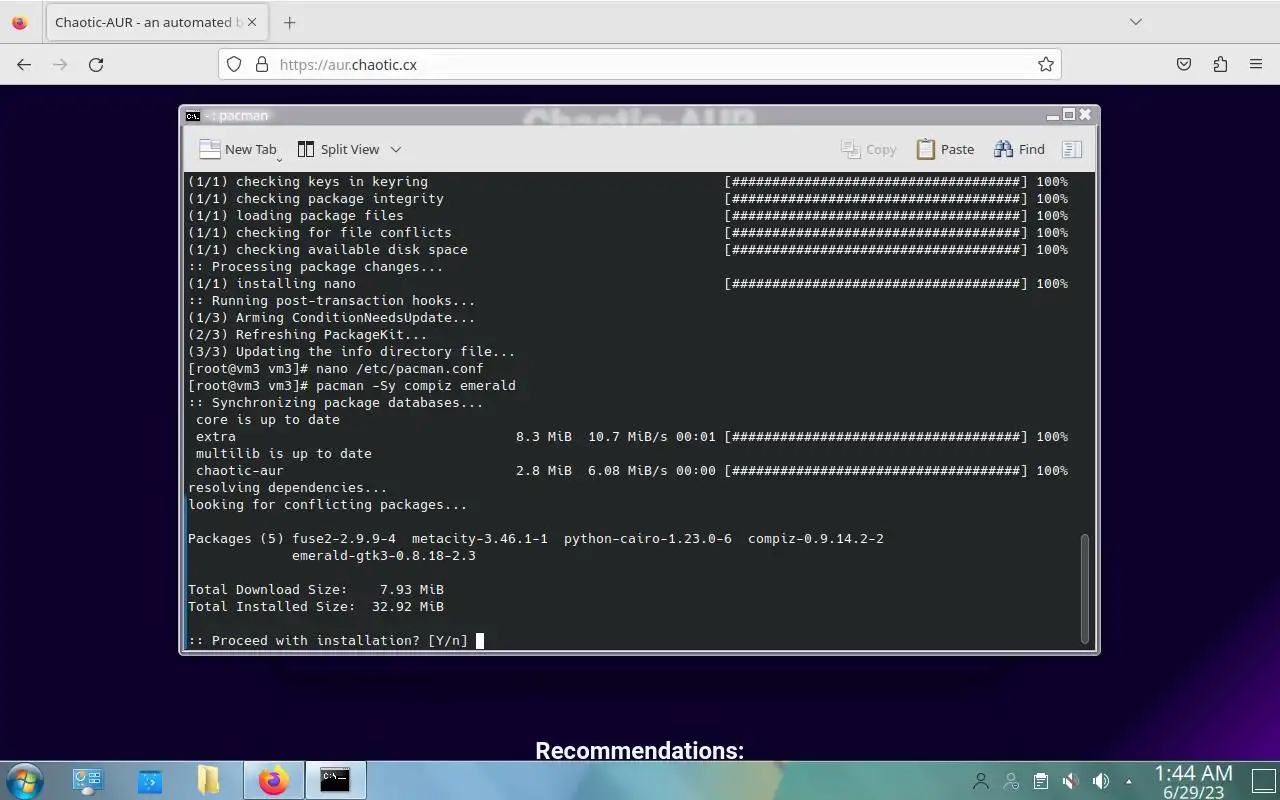Screen dimensions: 1280x800
Task: Click the muted audio tray icon
Action: [1070, 781]
